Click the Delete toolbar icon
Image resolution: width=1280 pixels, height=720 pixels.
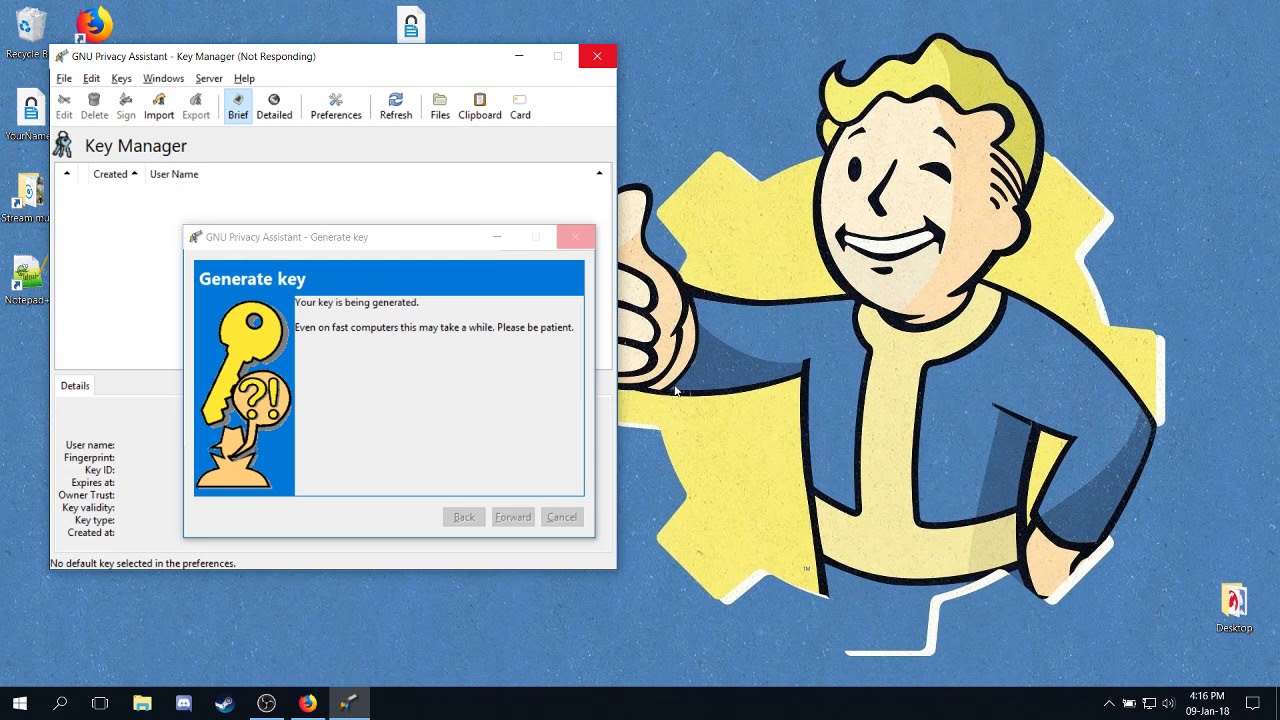coord(94,106)
